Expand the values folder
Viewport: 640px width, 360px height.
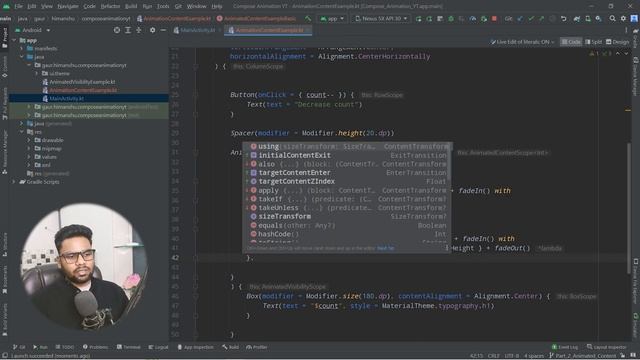(29, 157)
